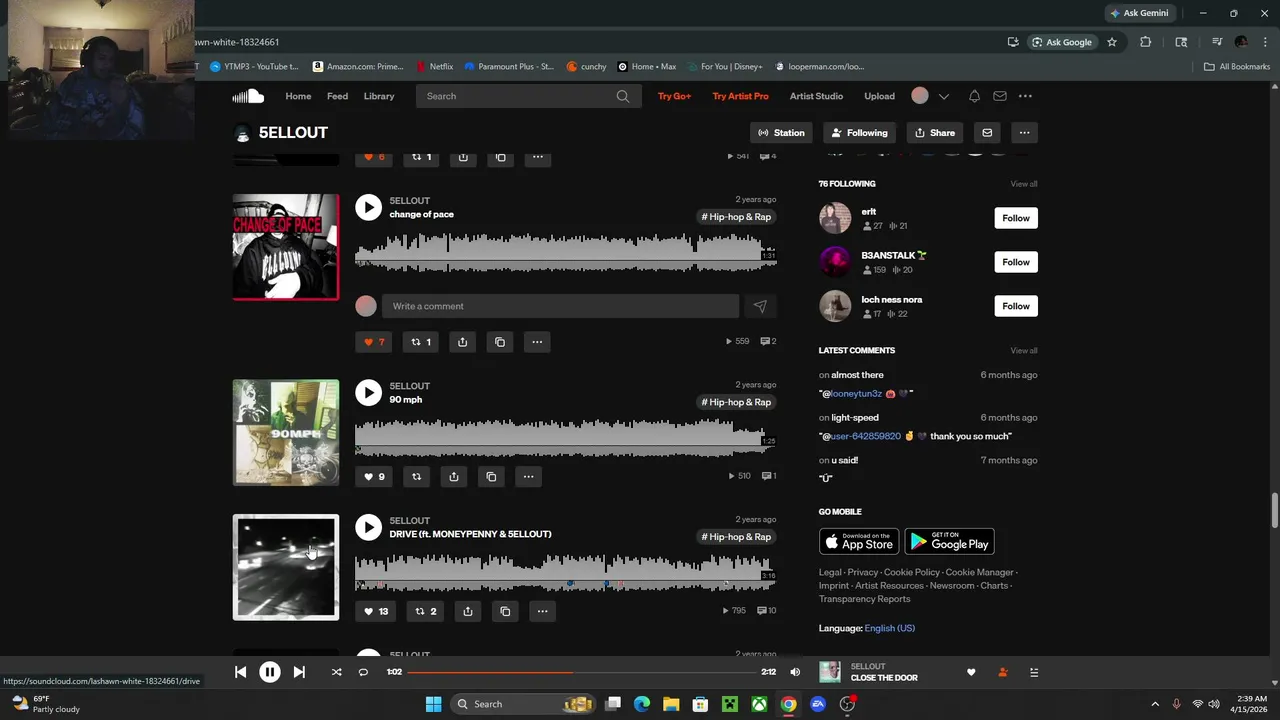Download on the App Store badge
Viewport: 1280px width, 720px height.
coord(859,541)
